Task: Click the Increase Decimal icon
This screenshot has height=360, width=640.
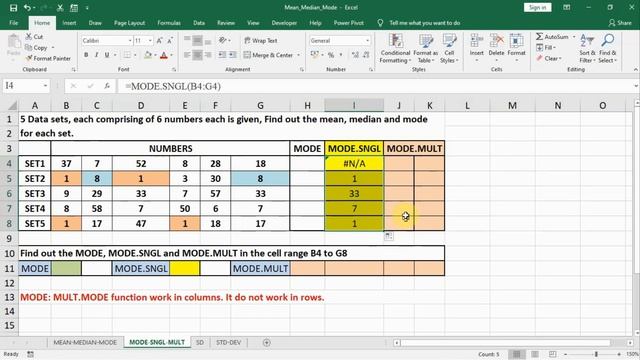Action: pos(355,55)
